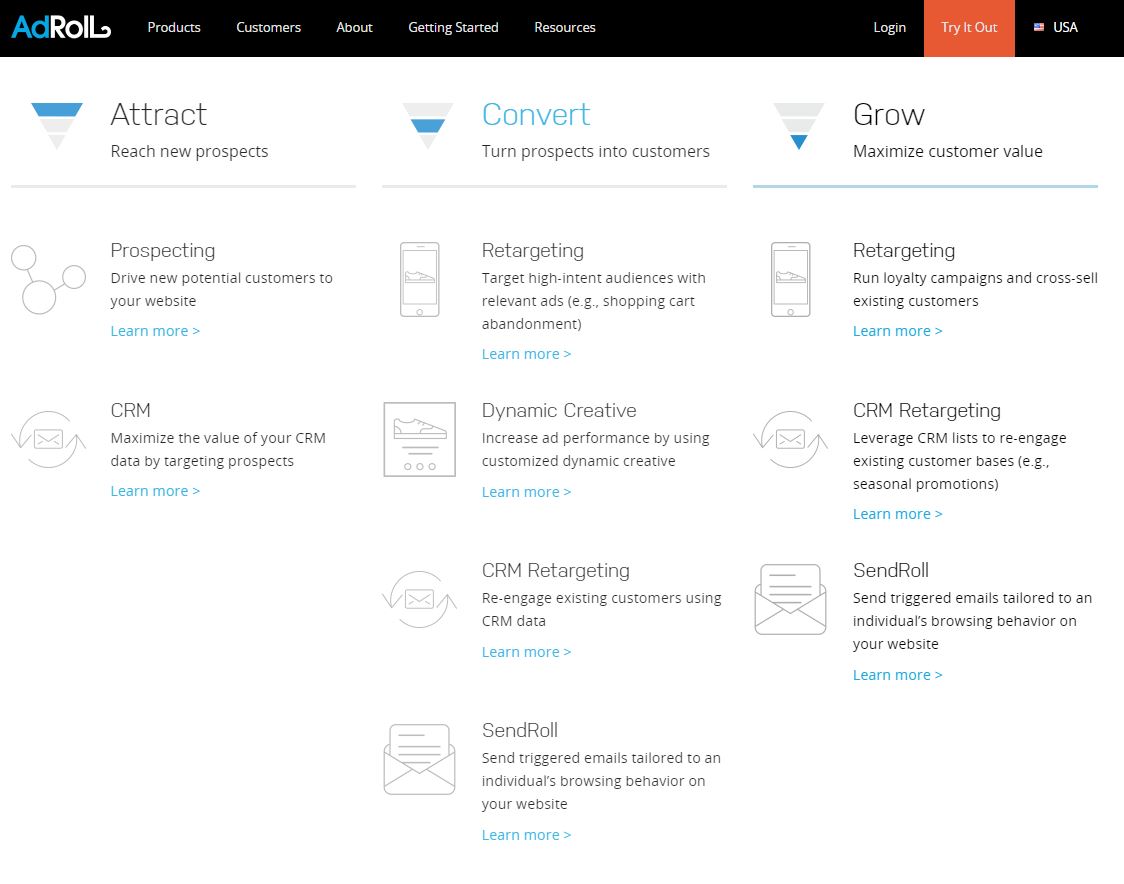Image resolution: width=1124 pixels, height=884 pixels.
Task: Open the USA country selector
Action: click(x=1056, y=28)
